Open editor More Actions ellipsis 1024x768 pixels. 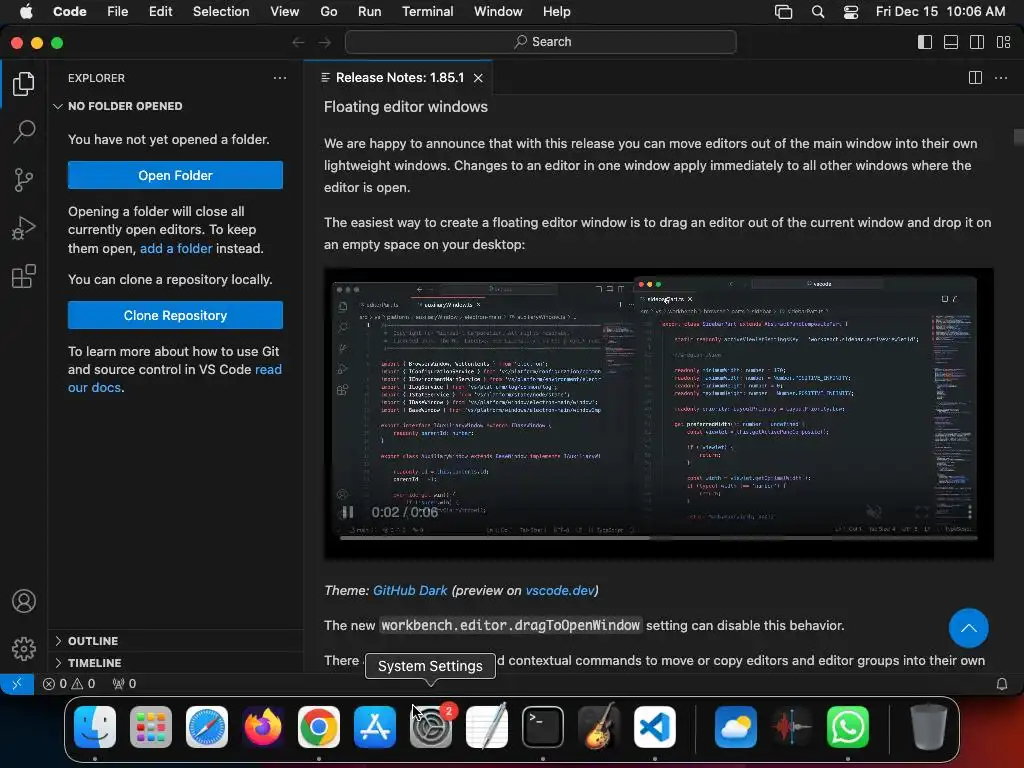click(x=1000, y=78)
